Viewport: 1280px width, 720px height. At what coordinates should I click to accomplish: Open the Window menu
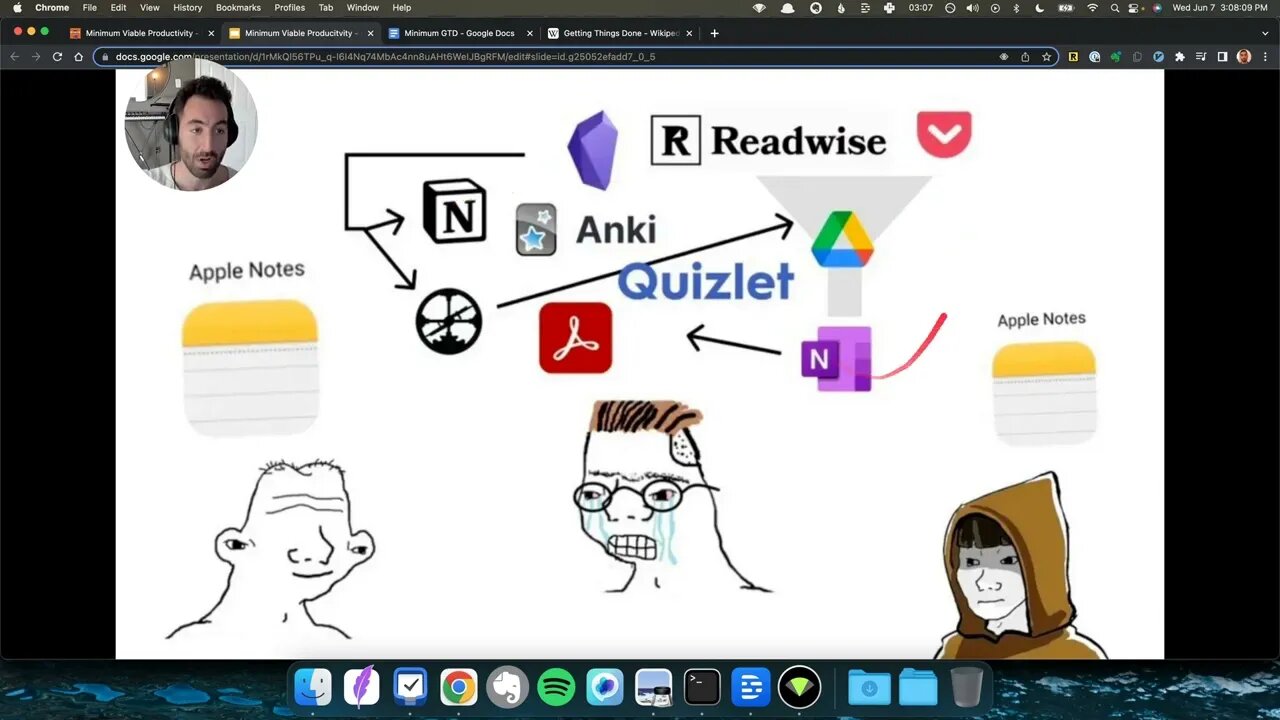363,7
